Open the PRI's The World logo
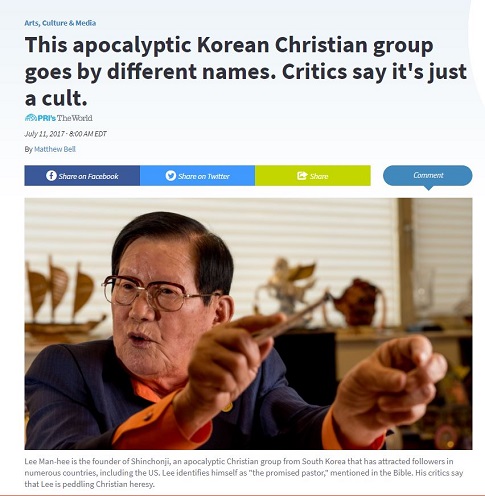Image resolution: width=485 pixels, height=496 pixels. point(59,118)
